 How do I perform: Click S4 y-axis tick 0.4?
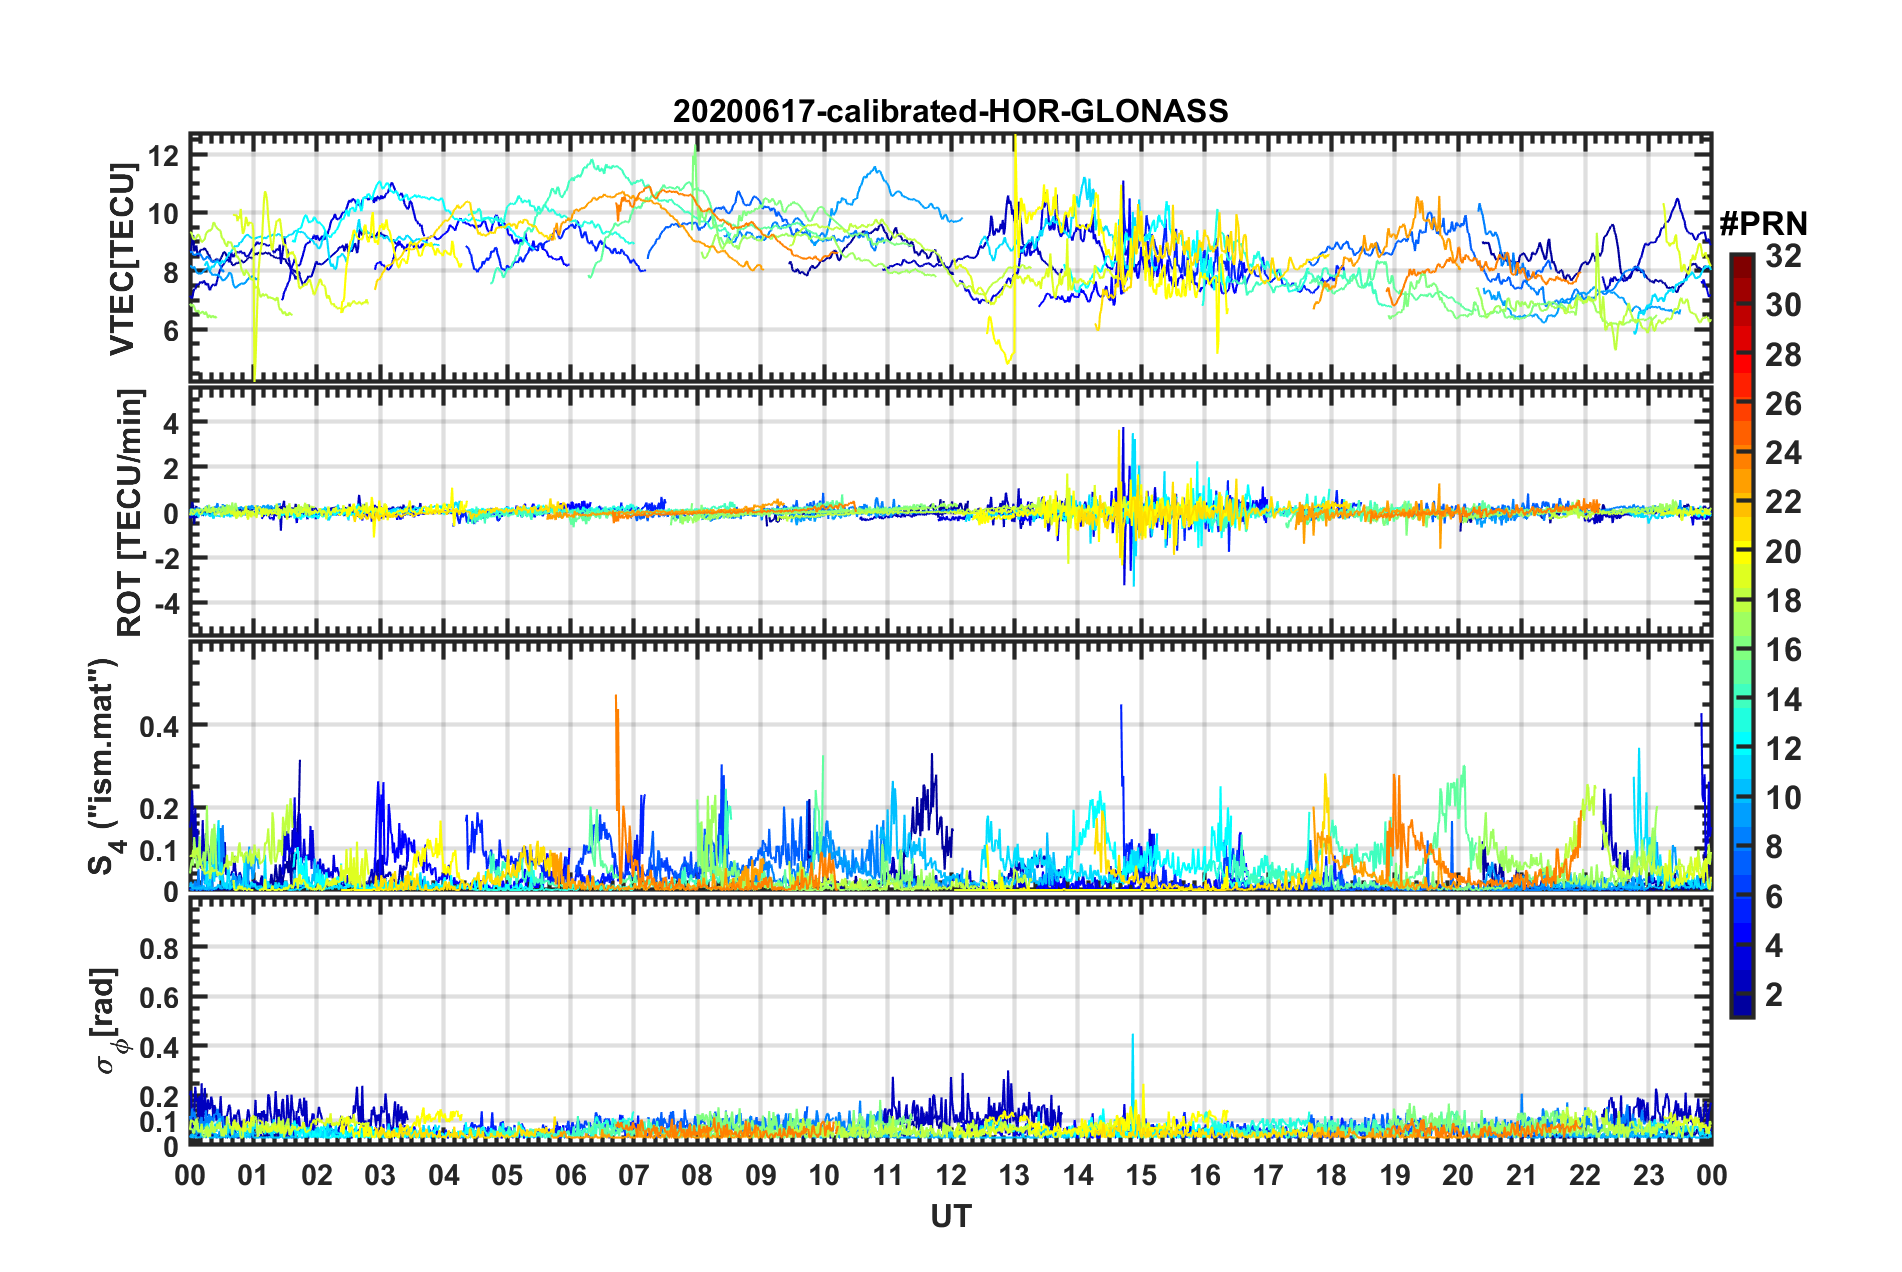[160, 726]
